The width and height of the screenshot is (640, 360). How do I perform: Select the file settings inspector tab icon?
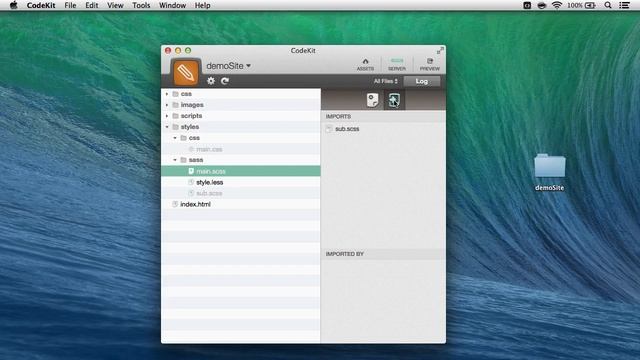point(372,100)
